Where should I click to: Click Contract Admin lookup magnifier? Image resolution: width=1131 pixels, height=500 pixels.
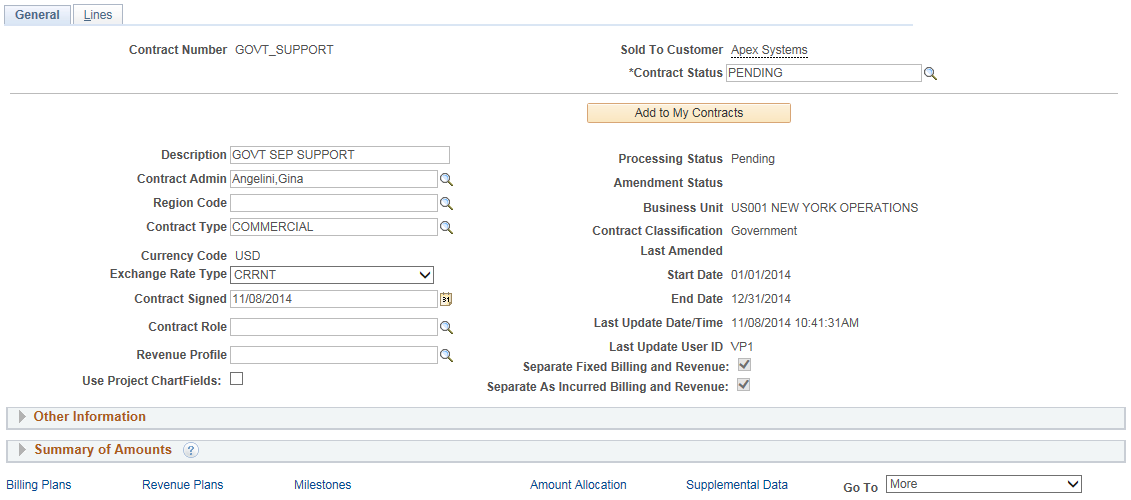click(447, 179)
